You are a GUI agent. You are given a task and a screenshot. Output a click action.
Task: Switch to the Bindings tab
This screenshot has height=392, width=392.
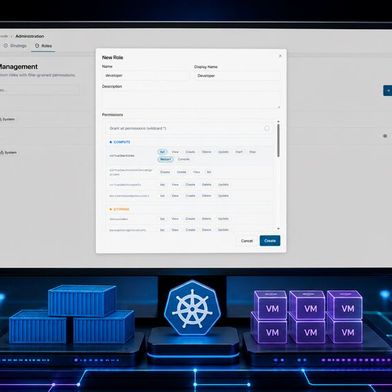coord(15,46)
